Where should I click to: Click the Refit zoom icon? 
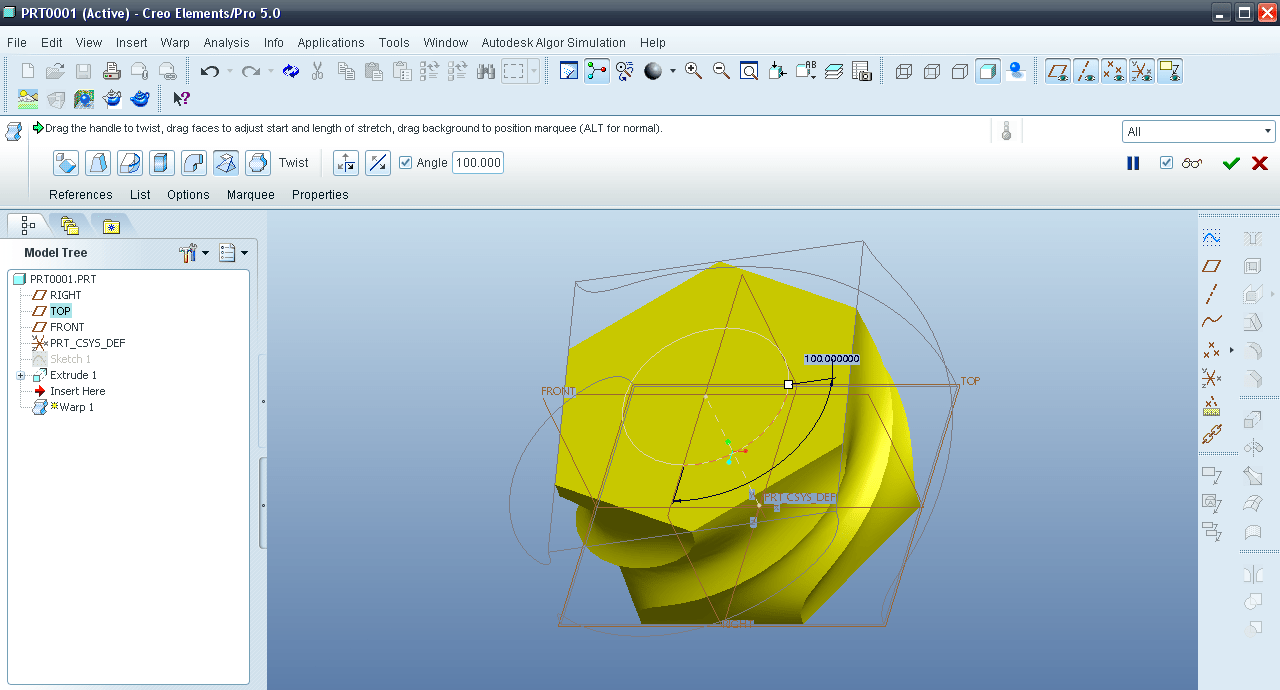(749, 71)
